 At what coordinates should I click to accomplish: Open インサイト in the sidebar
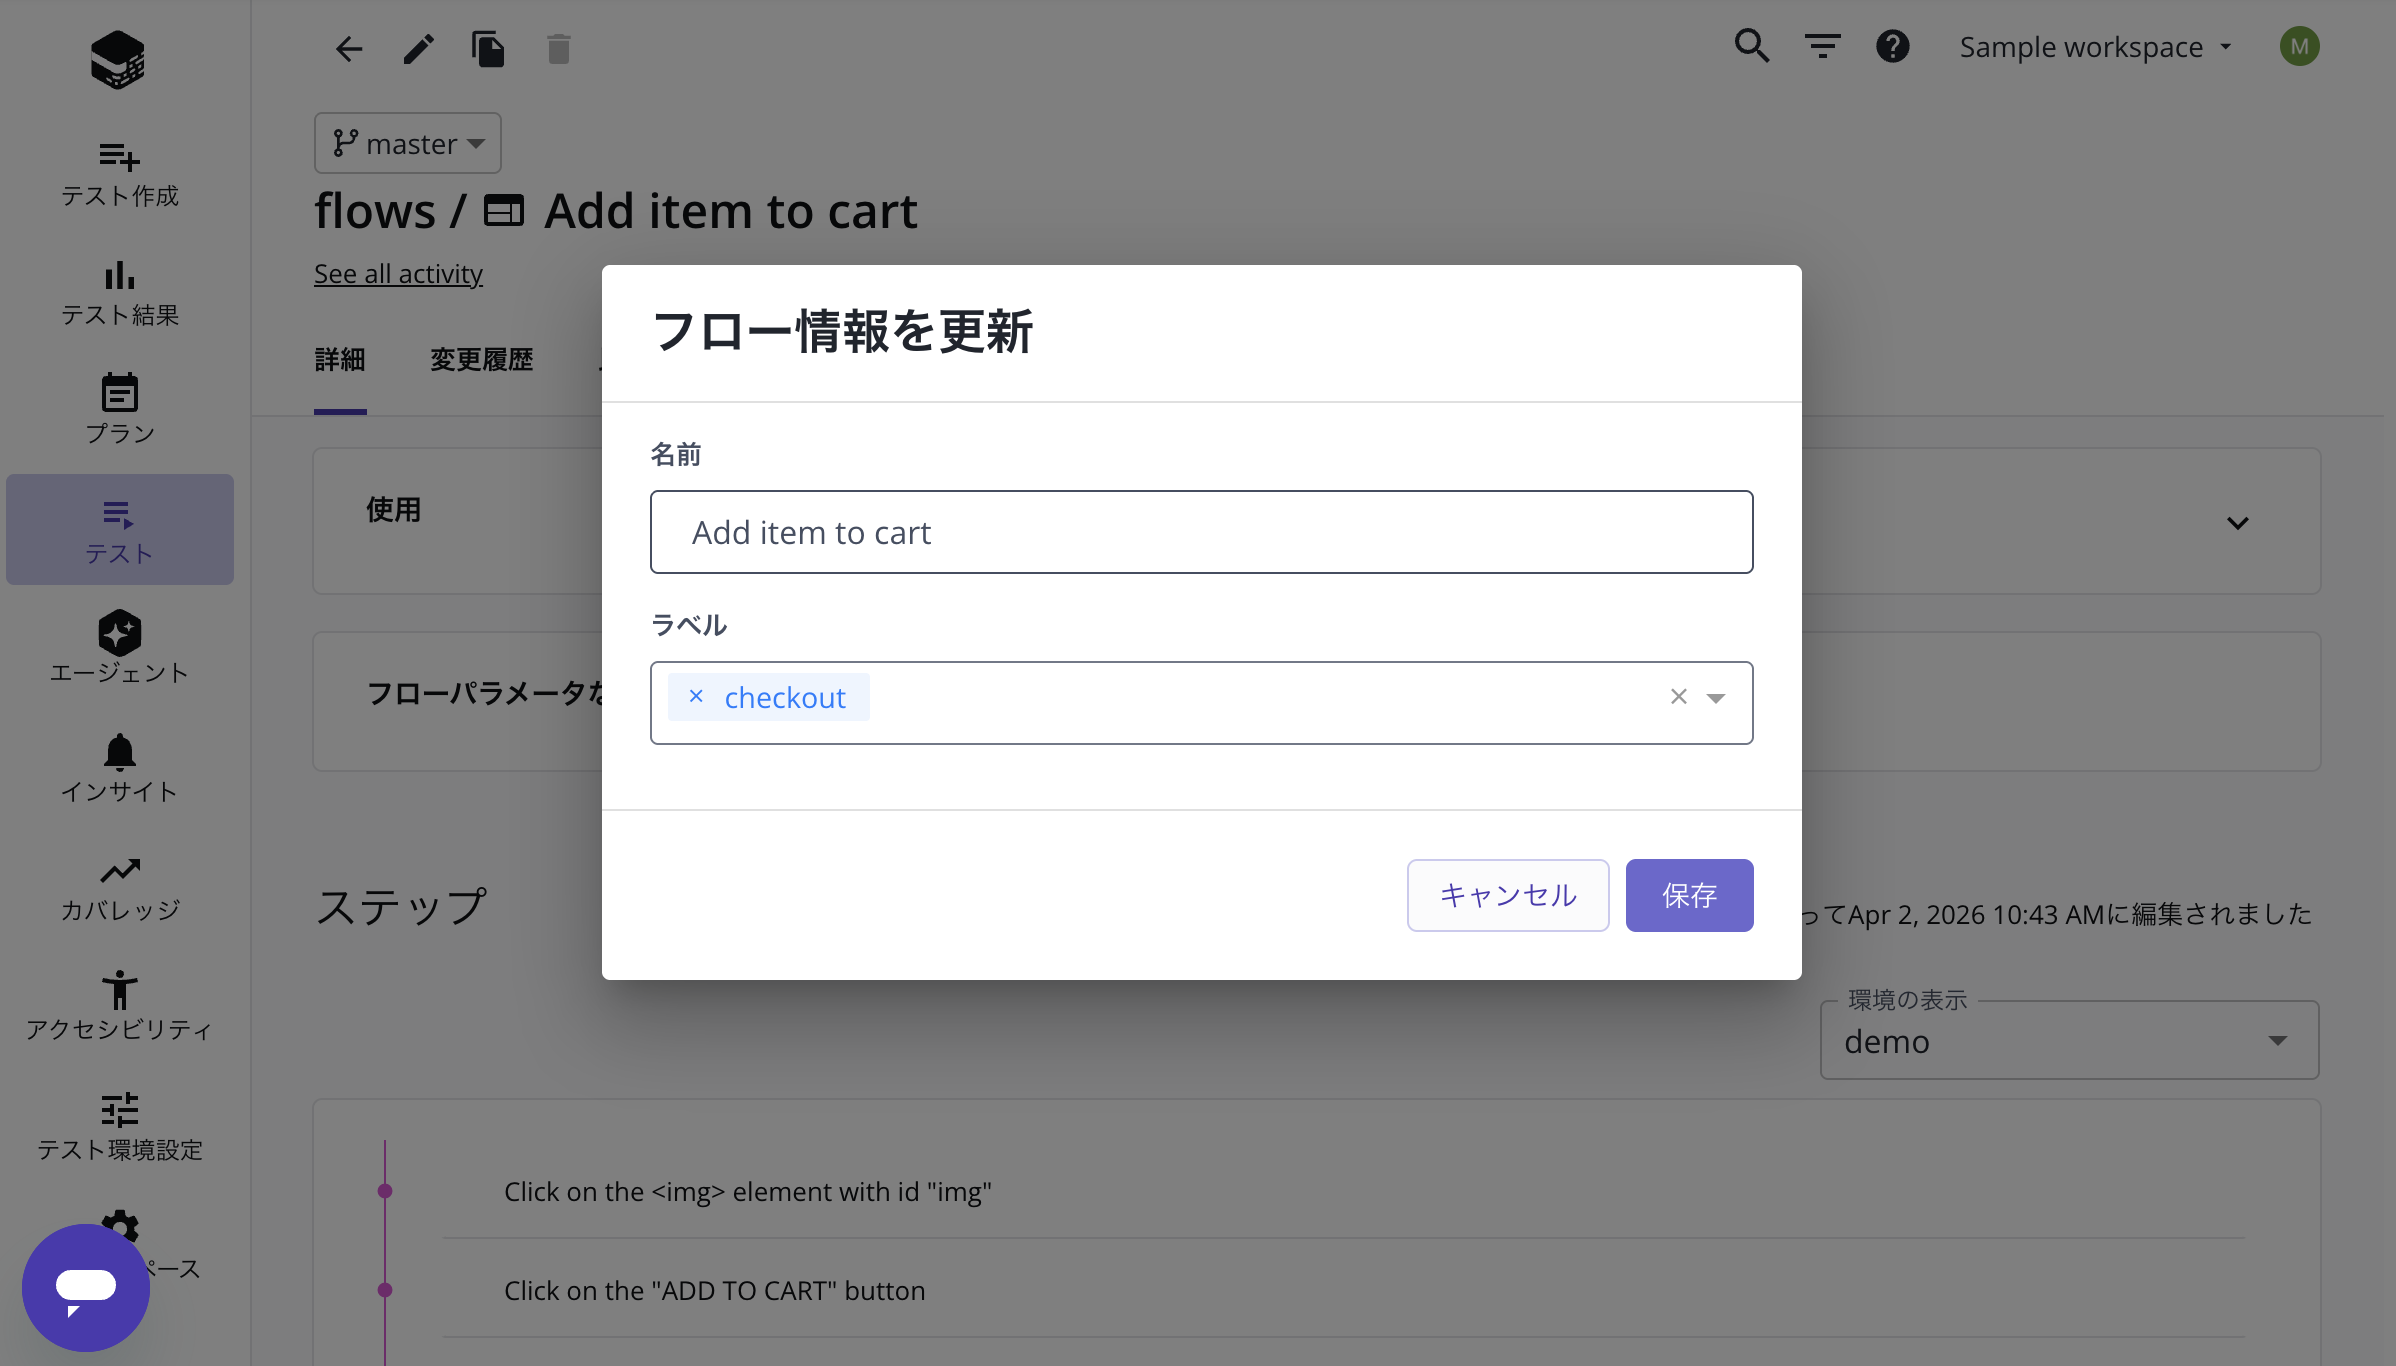120,768
